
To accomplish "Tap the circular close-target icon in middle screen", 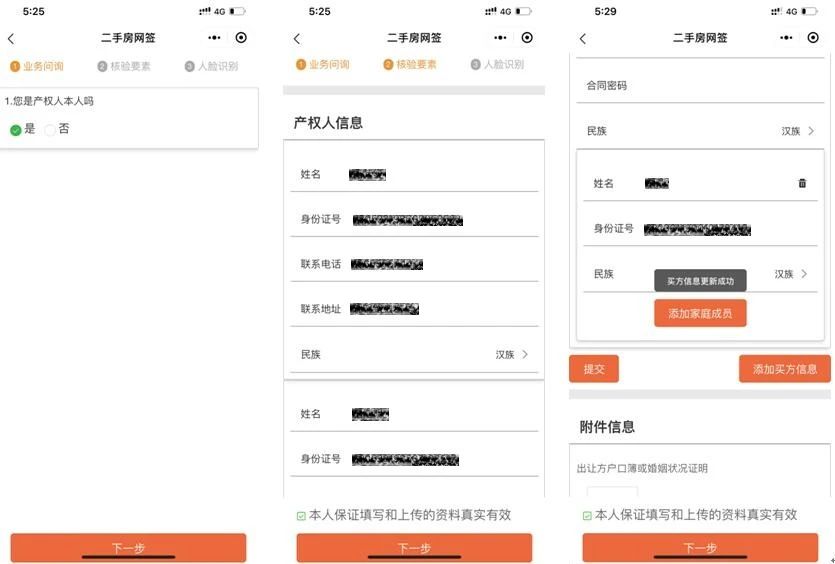I will pyautogui.click(x=527, y=37).
